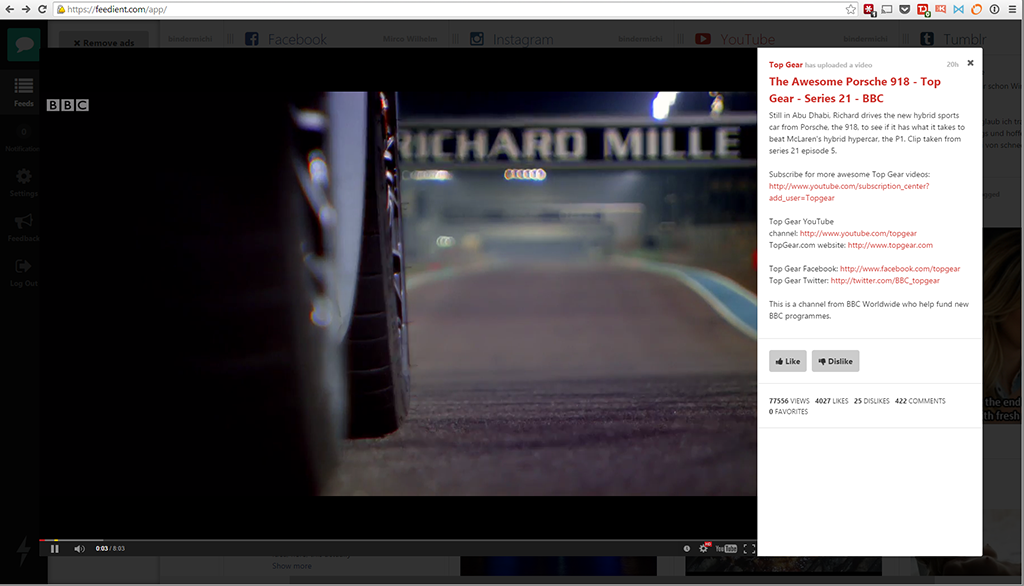The height and width of the screenshot is (586, 1024).
Task: Go back in the browser
Action: [9, 9]
